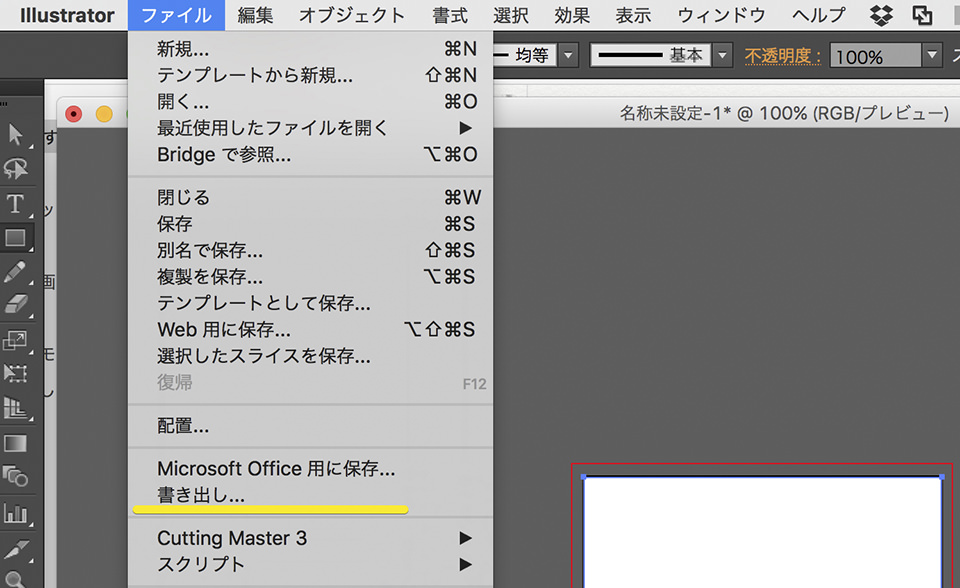Open the 均等 stroke profile dropdown arrow
This screenshot has height=588, width=960.
[568, 56]
